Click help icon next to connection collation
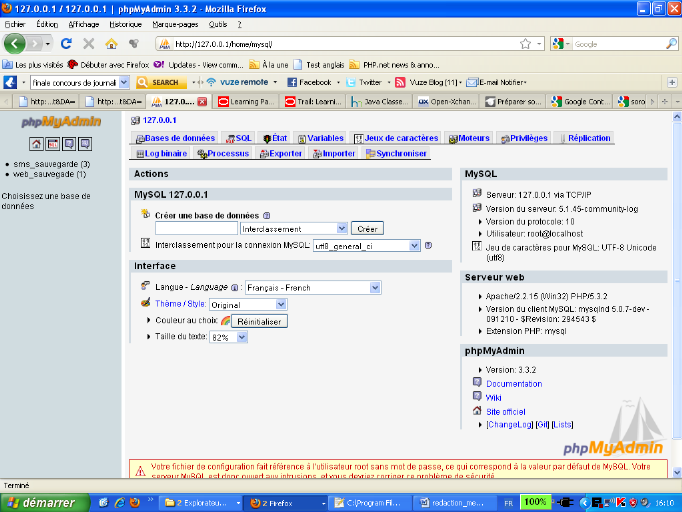Image resolution: width=682 pixels, height=512 pixels. click(x=428, y=245)
